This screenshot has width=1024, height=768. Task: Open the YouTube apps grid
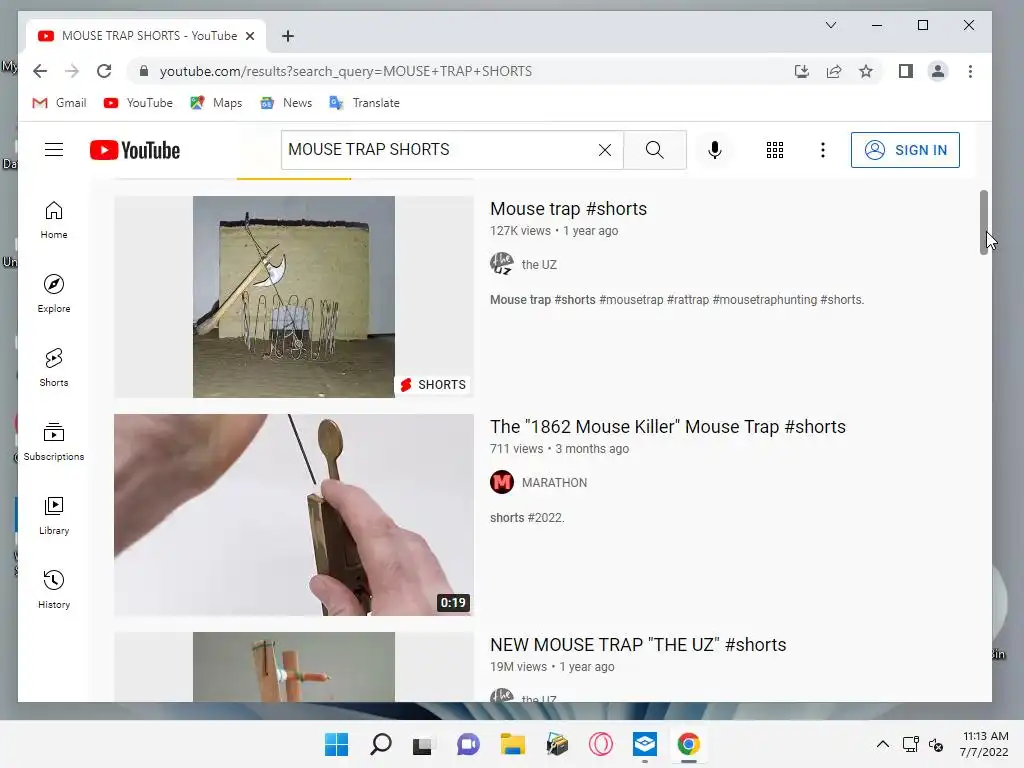[x=775, y=150]
